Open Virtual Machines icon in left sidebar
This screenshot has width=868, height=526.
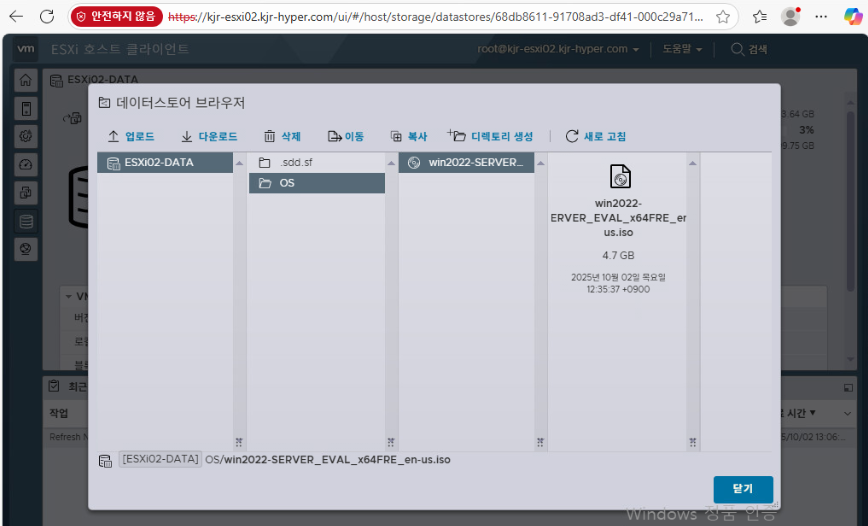(25, 193)
